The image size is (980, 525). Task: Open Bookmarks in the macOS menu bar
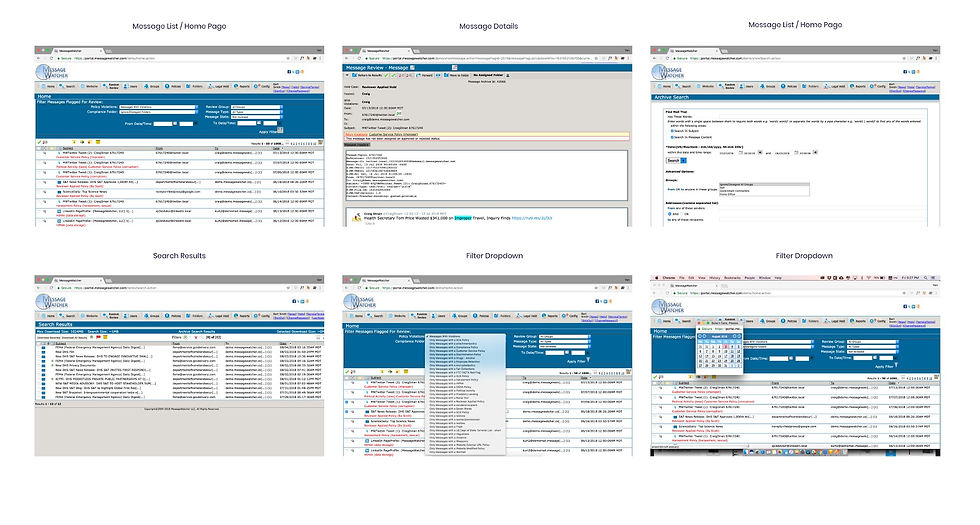coord(732,278)
